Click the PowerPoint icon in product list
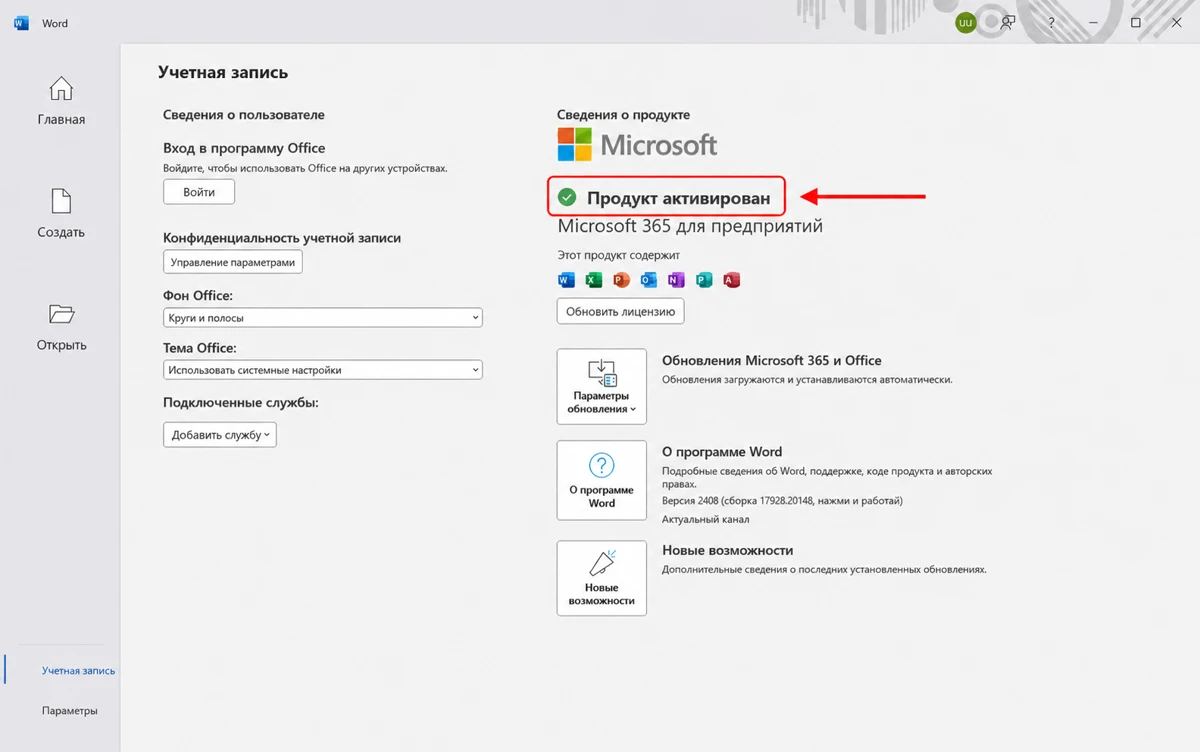Viewport: 1200px width, 752px height. pyautogui.click(x=621, y=280)
